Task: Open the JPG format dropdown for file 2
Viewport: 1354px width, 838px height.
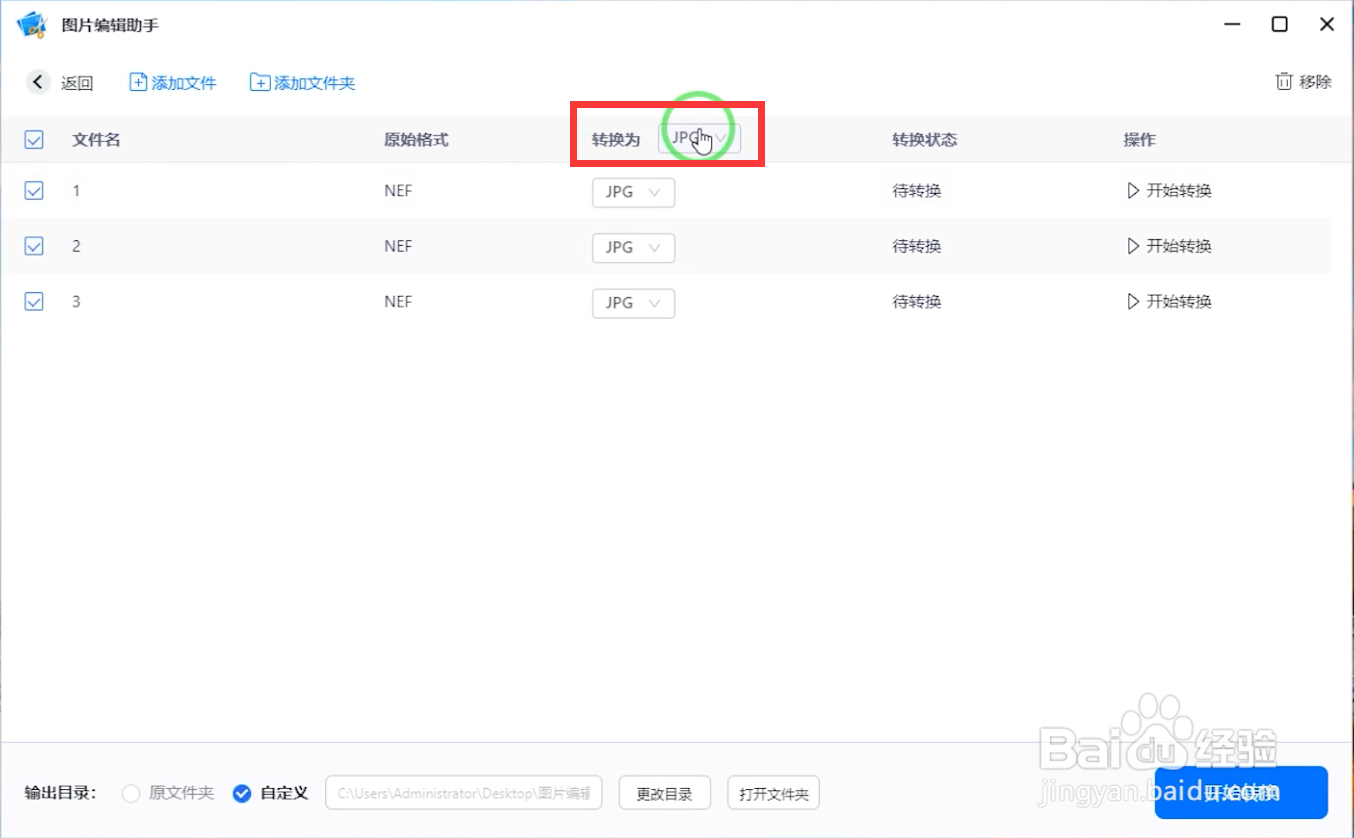Action: pos(633,248)
